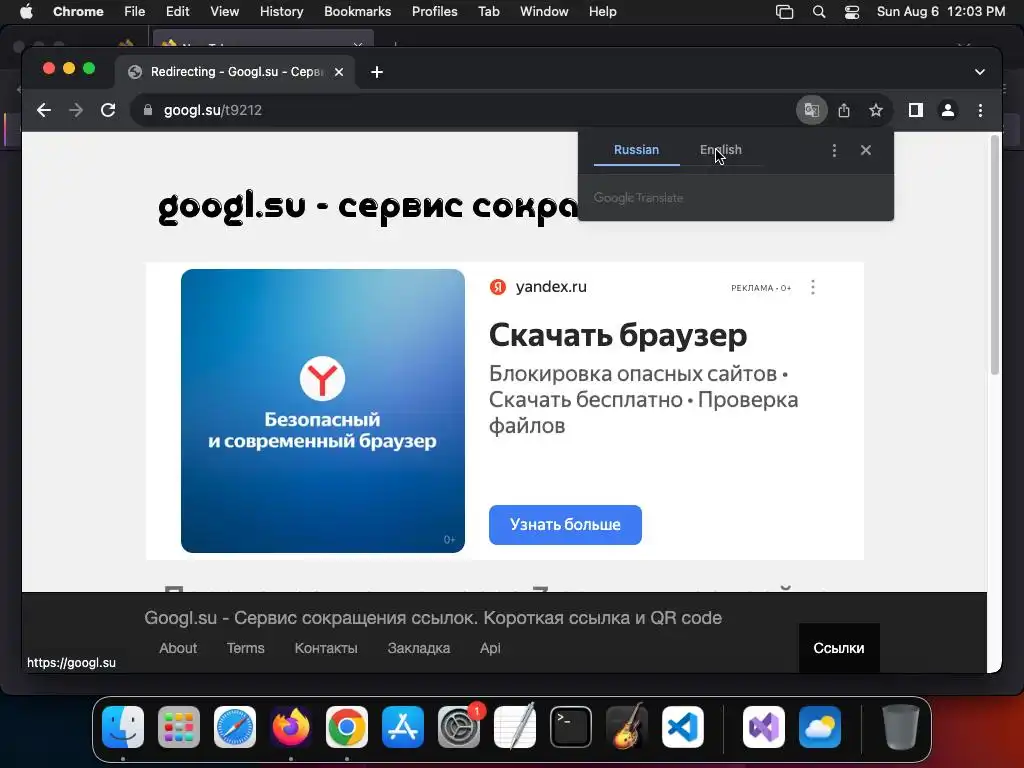Image resolution: width=1024 pixels, height=768 pixels.
Task: Open the Контакты footer link
Action: [x=326, y=648]
